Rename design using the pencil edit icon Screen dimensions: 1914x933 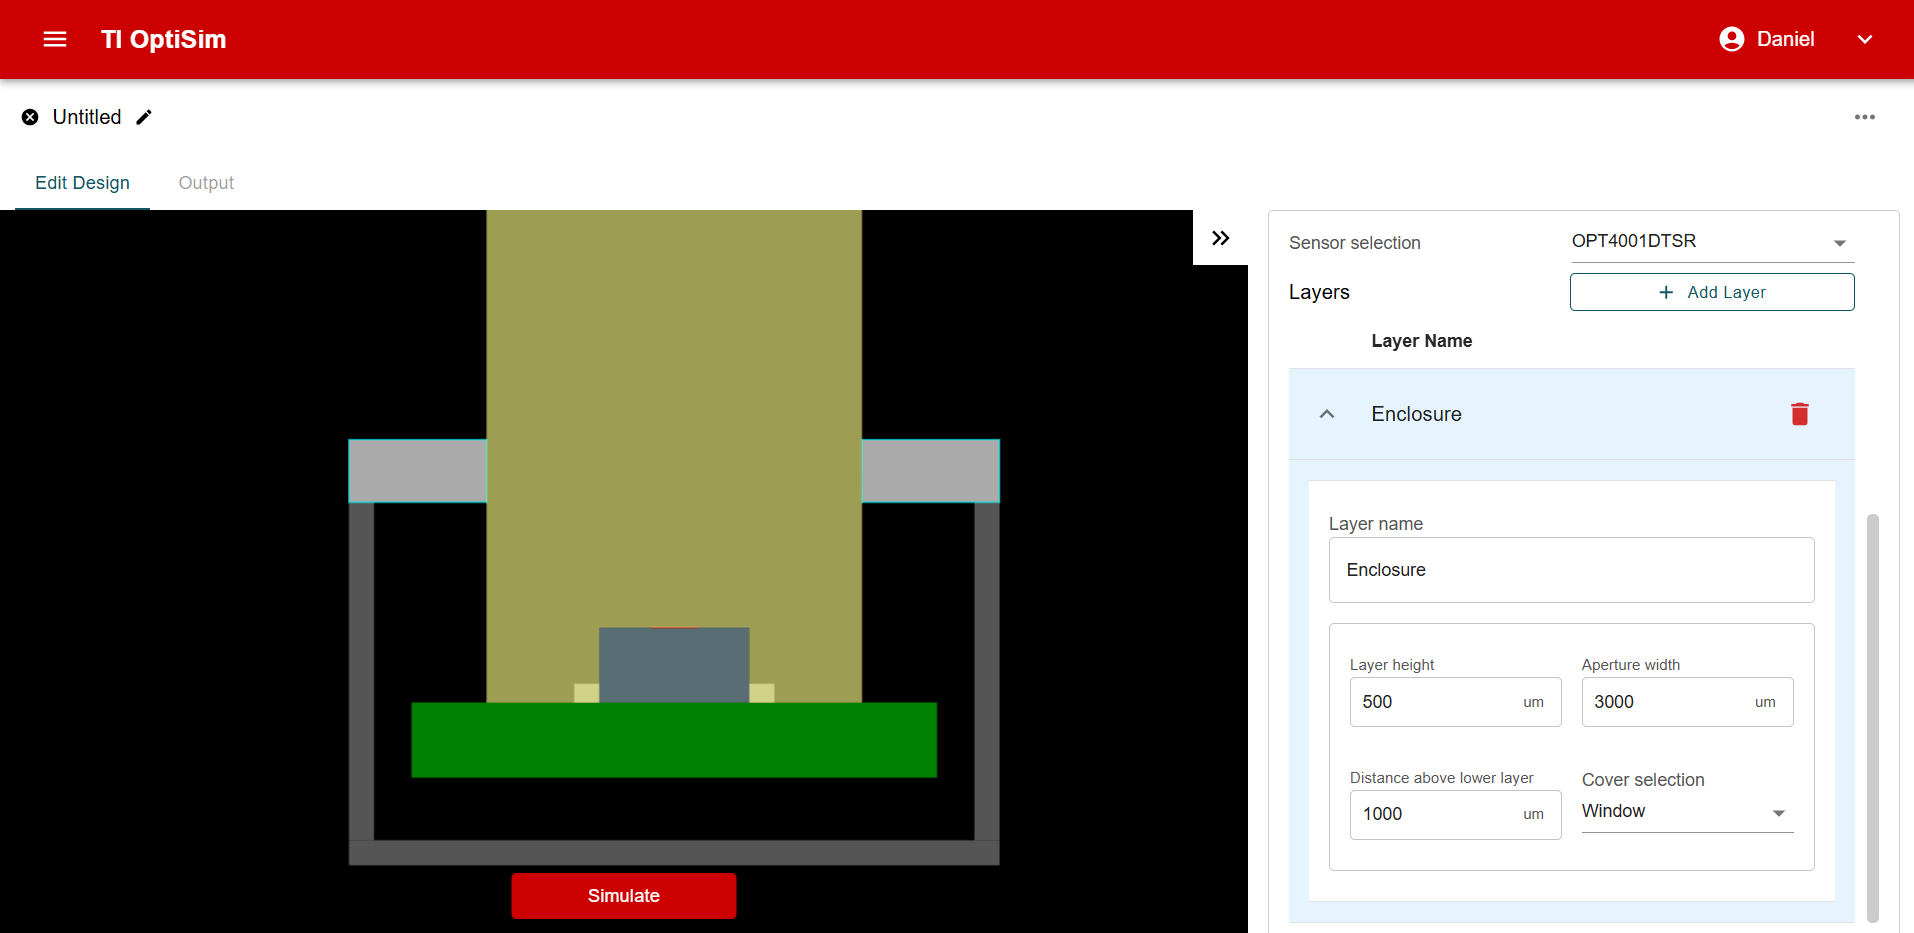pyautogui.click(x=144, y=117)
